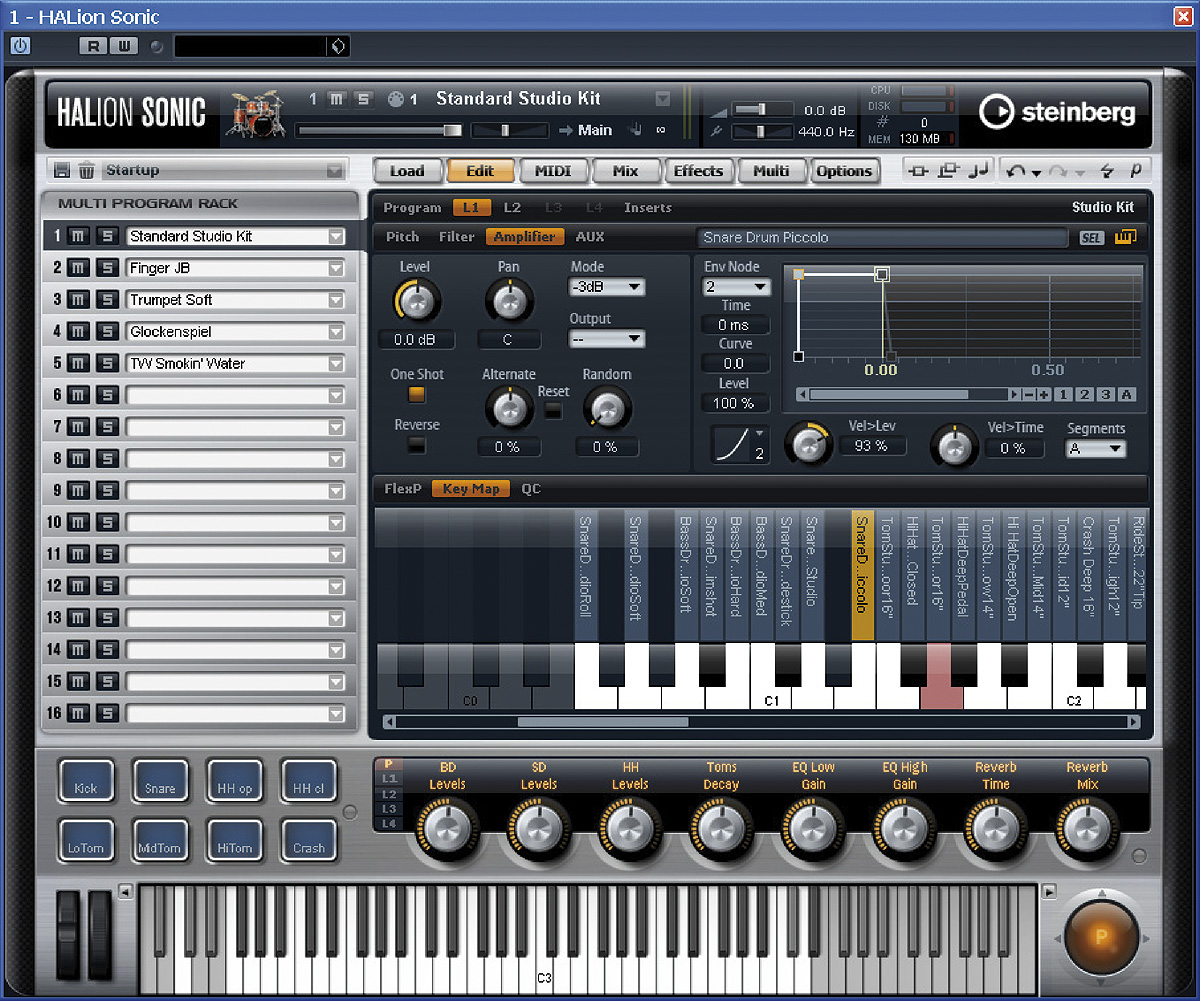Click envelope zoom snapshot button A
This screenshot has width=1200, height=1001.
(x=1127, y=395)
